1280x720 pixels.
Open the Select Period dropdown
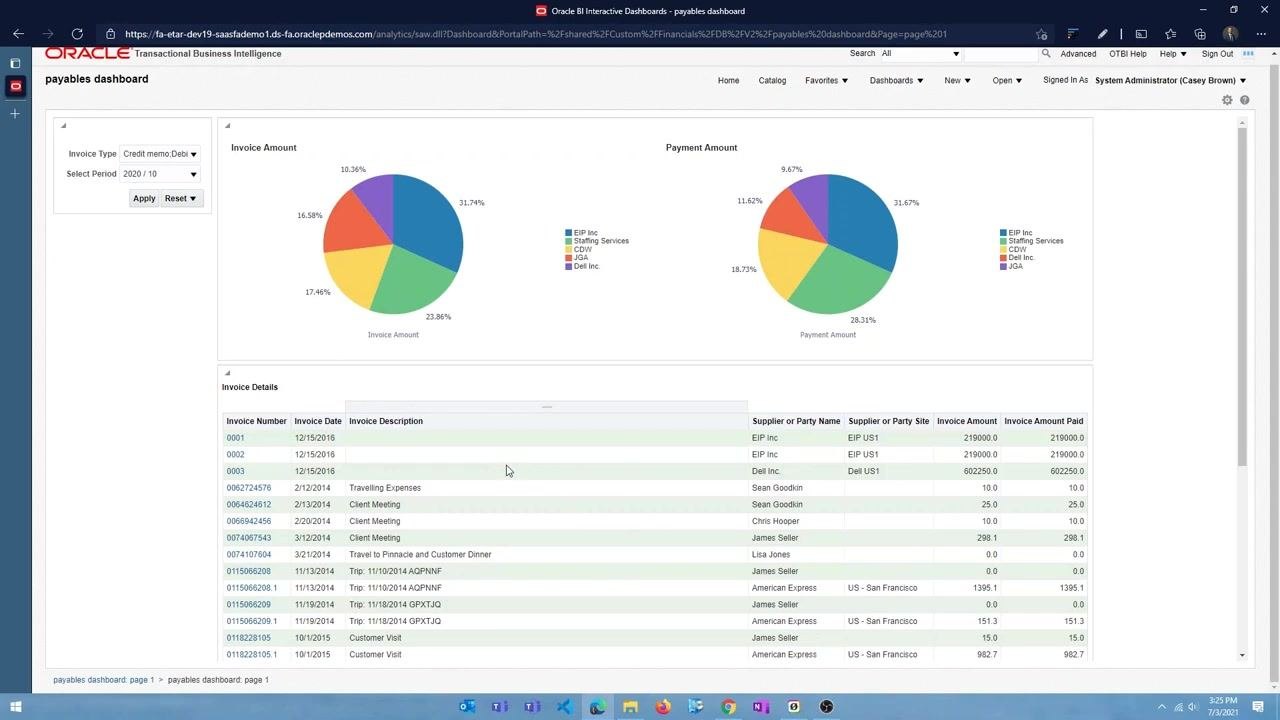(x=160, y=174)
